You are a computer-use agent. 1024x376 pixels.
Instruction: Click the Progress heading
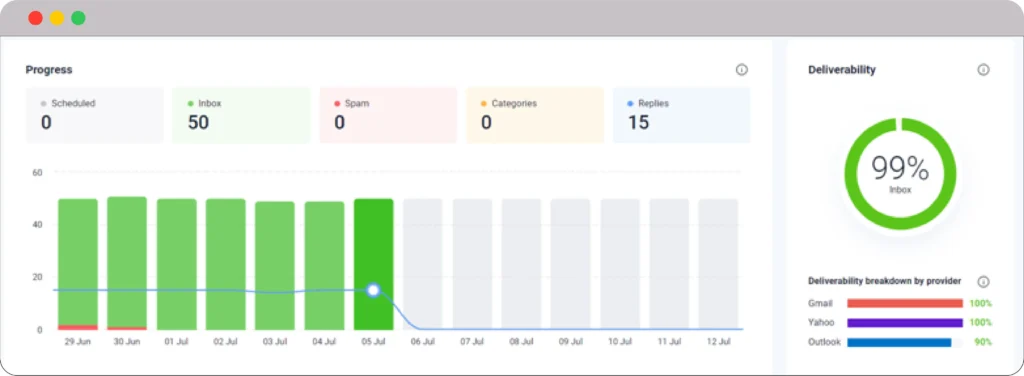tap(49, 70)
